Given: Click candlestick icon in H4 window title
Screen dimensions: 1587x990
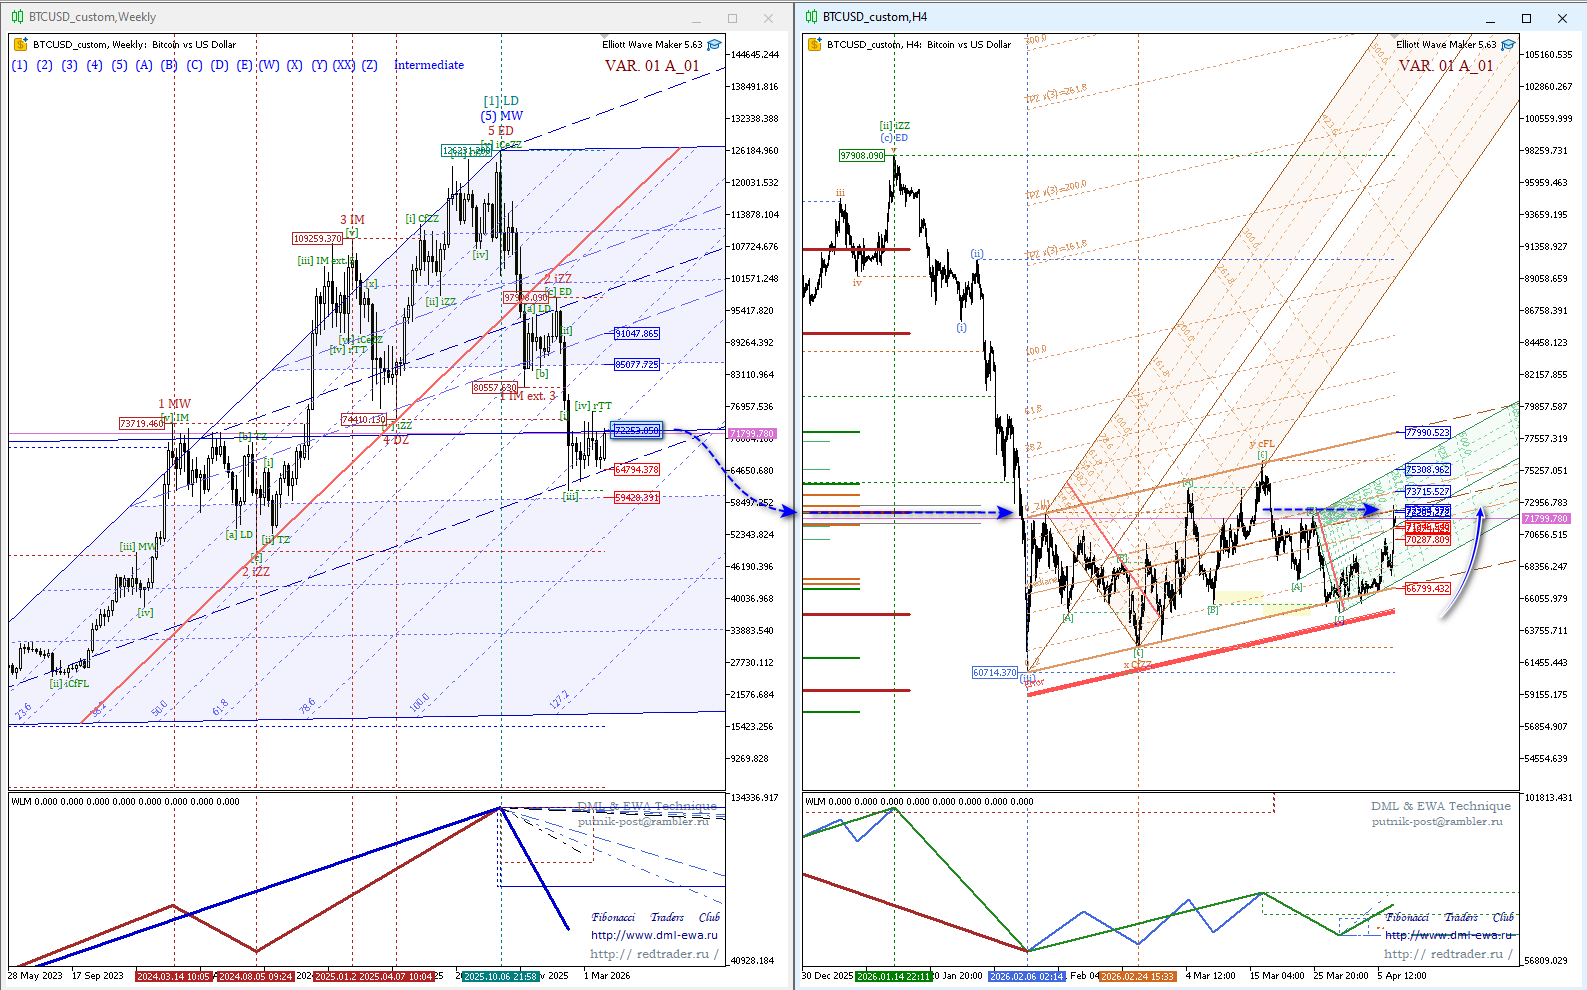Looking at the screenshot, I should [x=811, y=17].
